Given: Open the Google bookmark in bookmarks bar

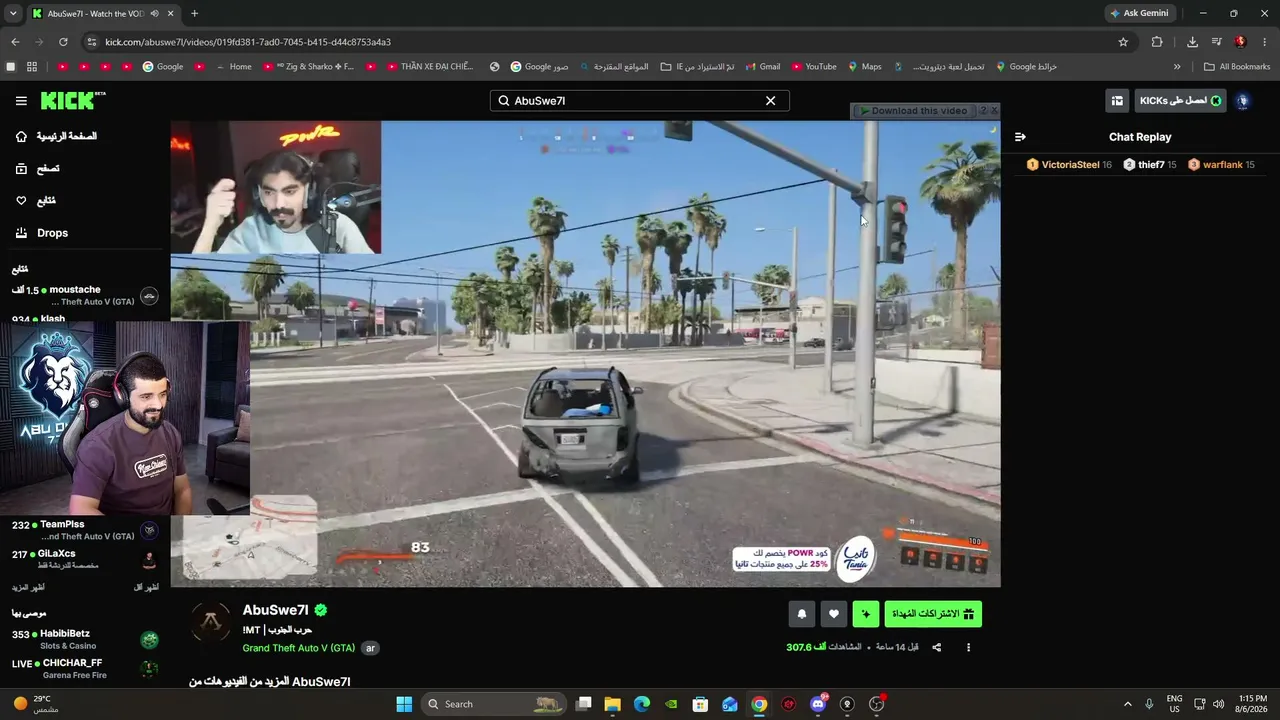Looking at the screenshot, I should point(163,67).
